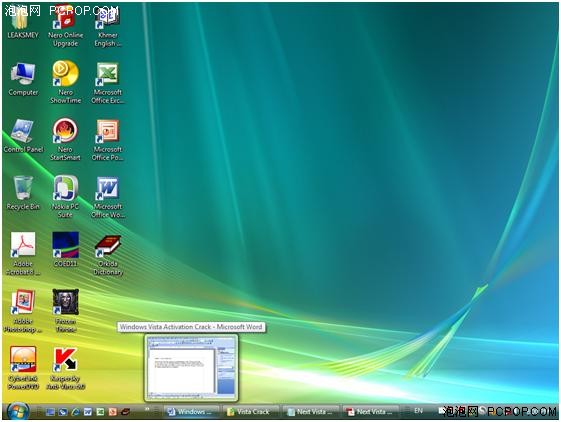Launch PowerPoint from Quick Launch bar

pos(113,412)
